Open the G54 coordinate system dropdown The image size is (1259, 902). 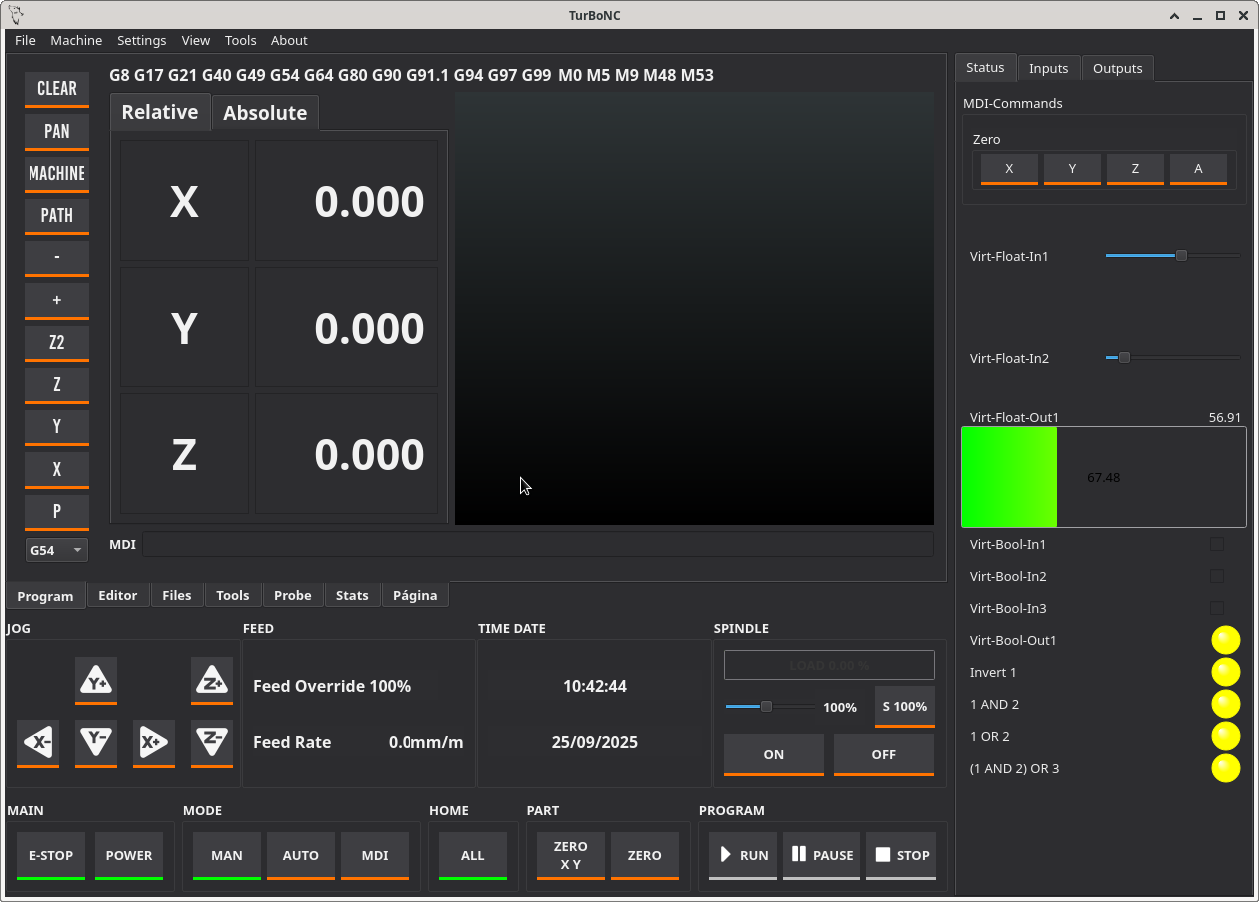57,550
